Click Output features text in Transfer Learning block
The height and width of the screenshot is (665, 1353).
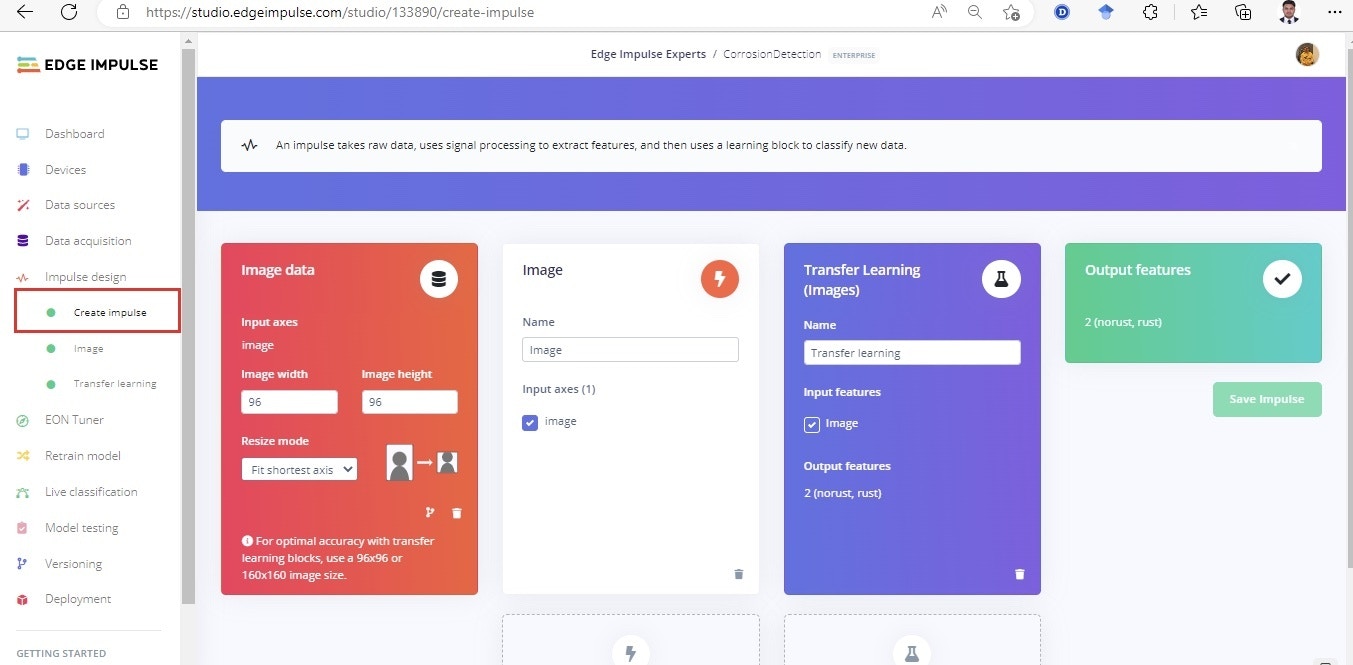pyautogui.click(x=847, y=467)
